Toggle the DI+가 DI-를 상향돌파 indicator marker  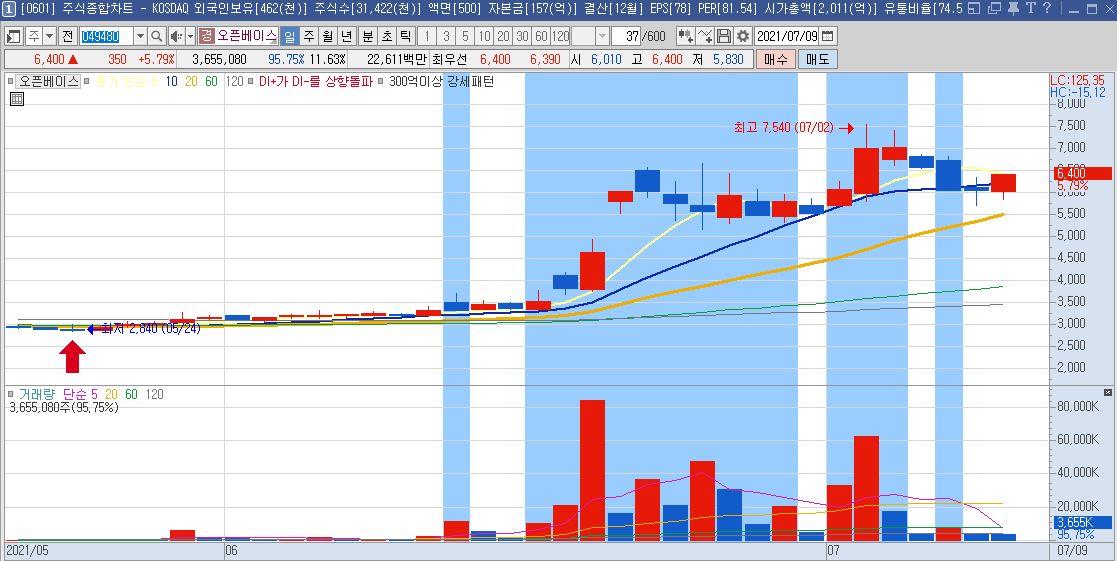(x=252, y=81)
